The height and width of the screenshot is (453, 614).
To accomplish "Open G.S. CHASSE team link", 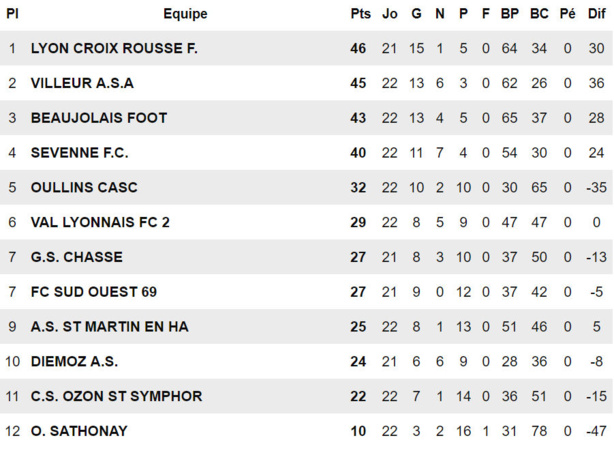I will pos(77,257).
